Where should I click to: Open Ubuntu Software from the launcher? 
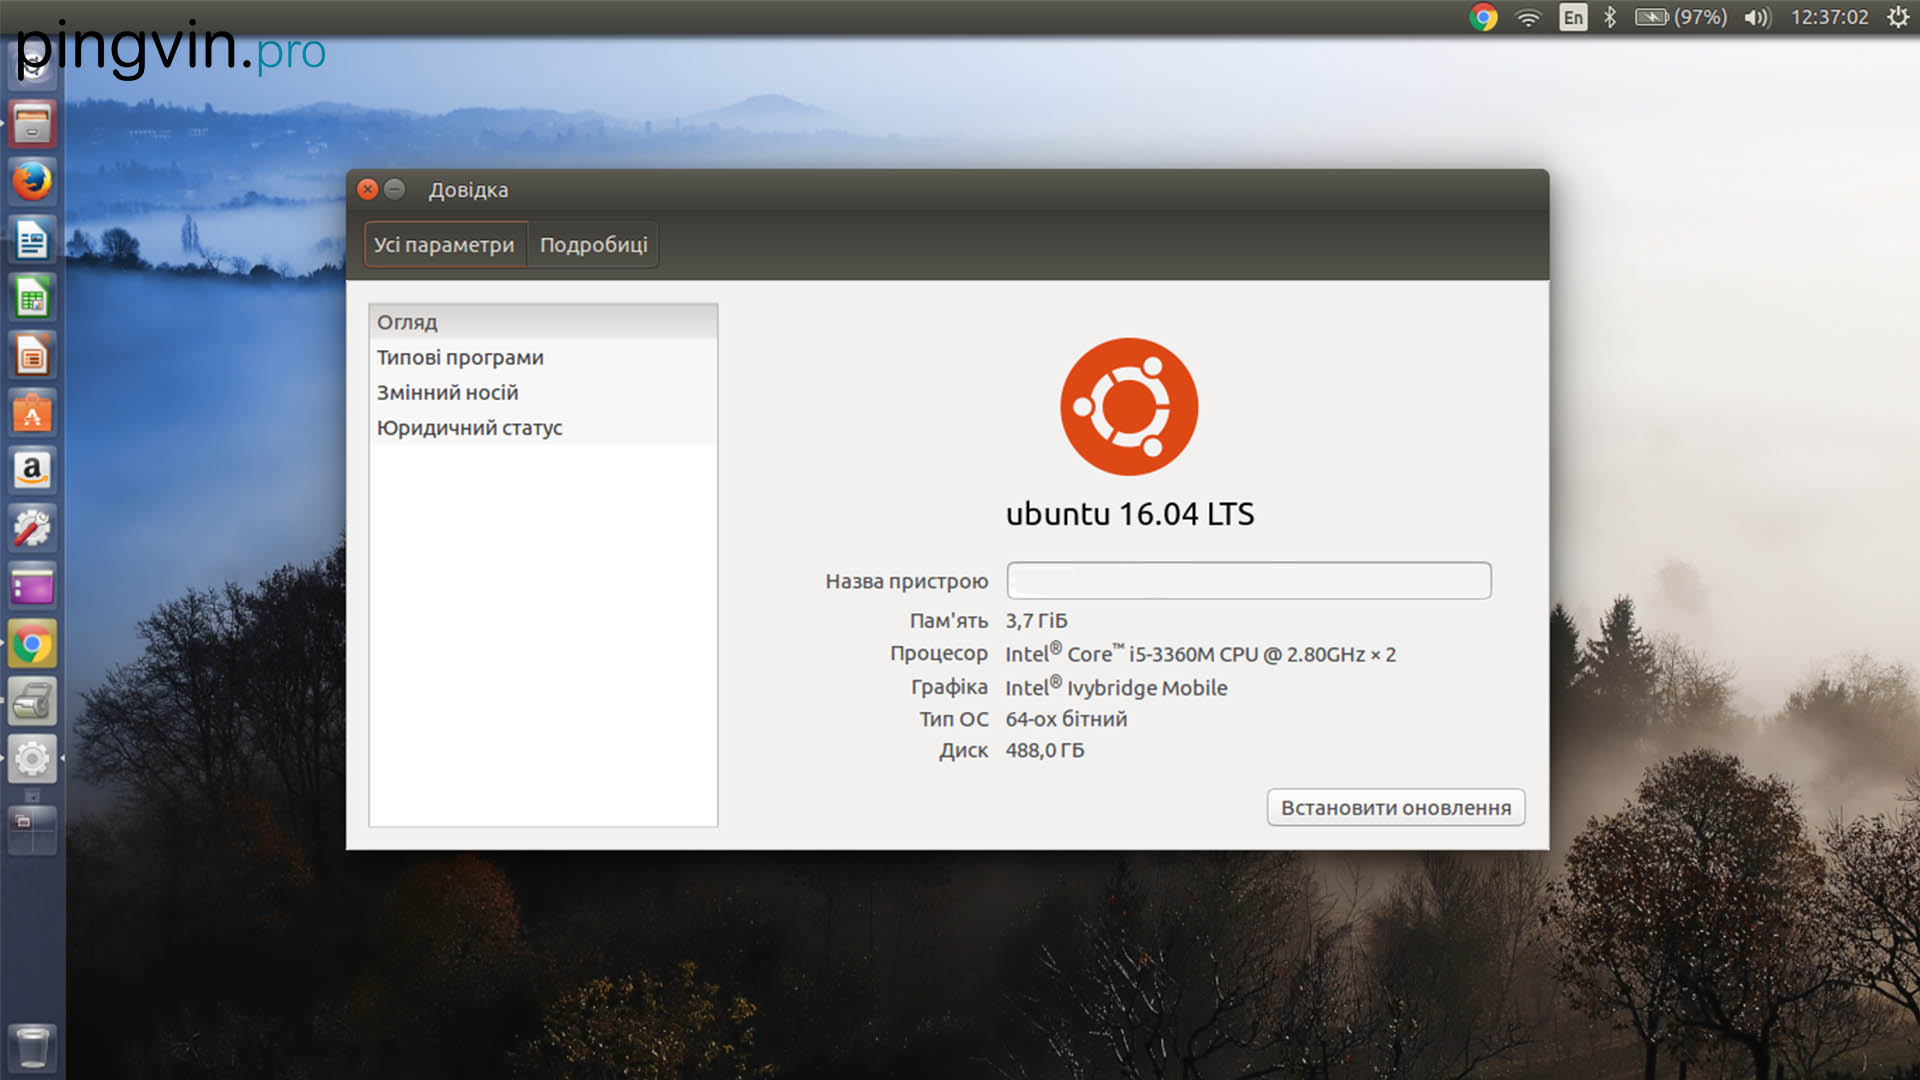pos(32,413)
